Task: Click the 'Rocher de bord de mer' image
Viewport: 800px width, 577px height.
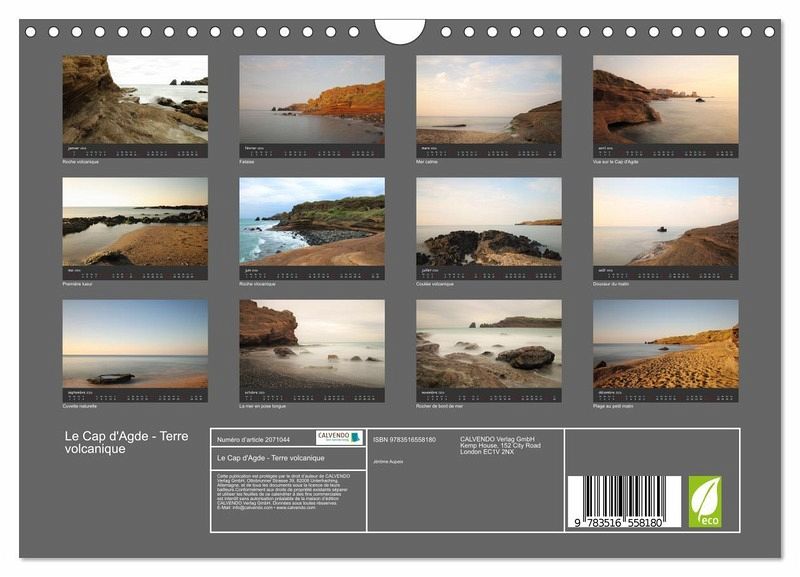Action: [x=489, y=343]
